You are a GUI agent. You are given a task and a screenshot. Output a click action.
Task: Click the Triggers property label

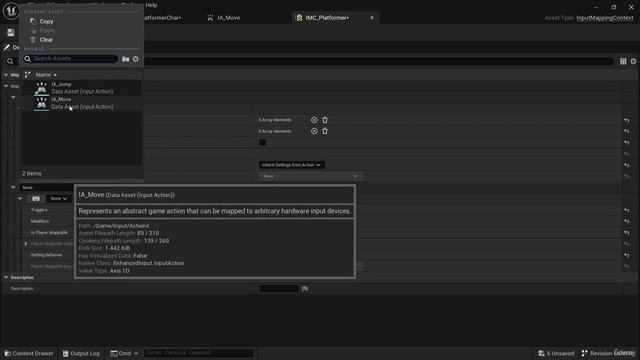(x=39, y=210)
